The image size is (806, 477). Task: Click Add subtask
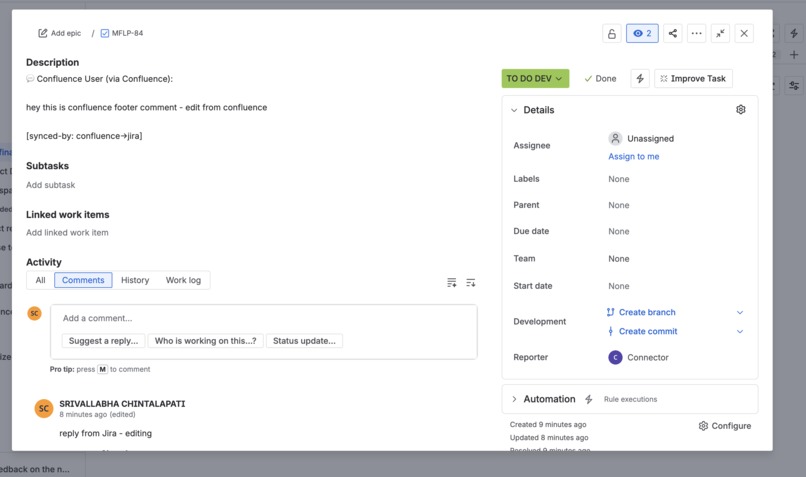click(x=50, y=185)
